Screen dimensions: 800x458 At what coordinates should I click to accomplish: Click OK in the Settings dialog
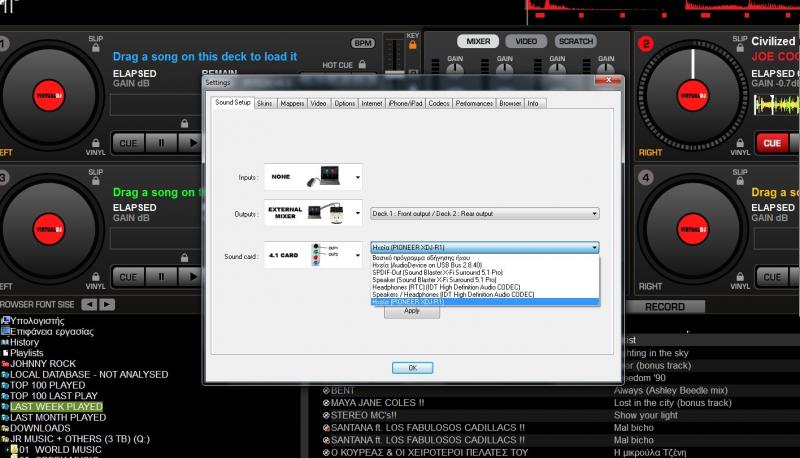412,368
